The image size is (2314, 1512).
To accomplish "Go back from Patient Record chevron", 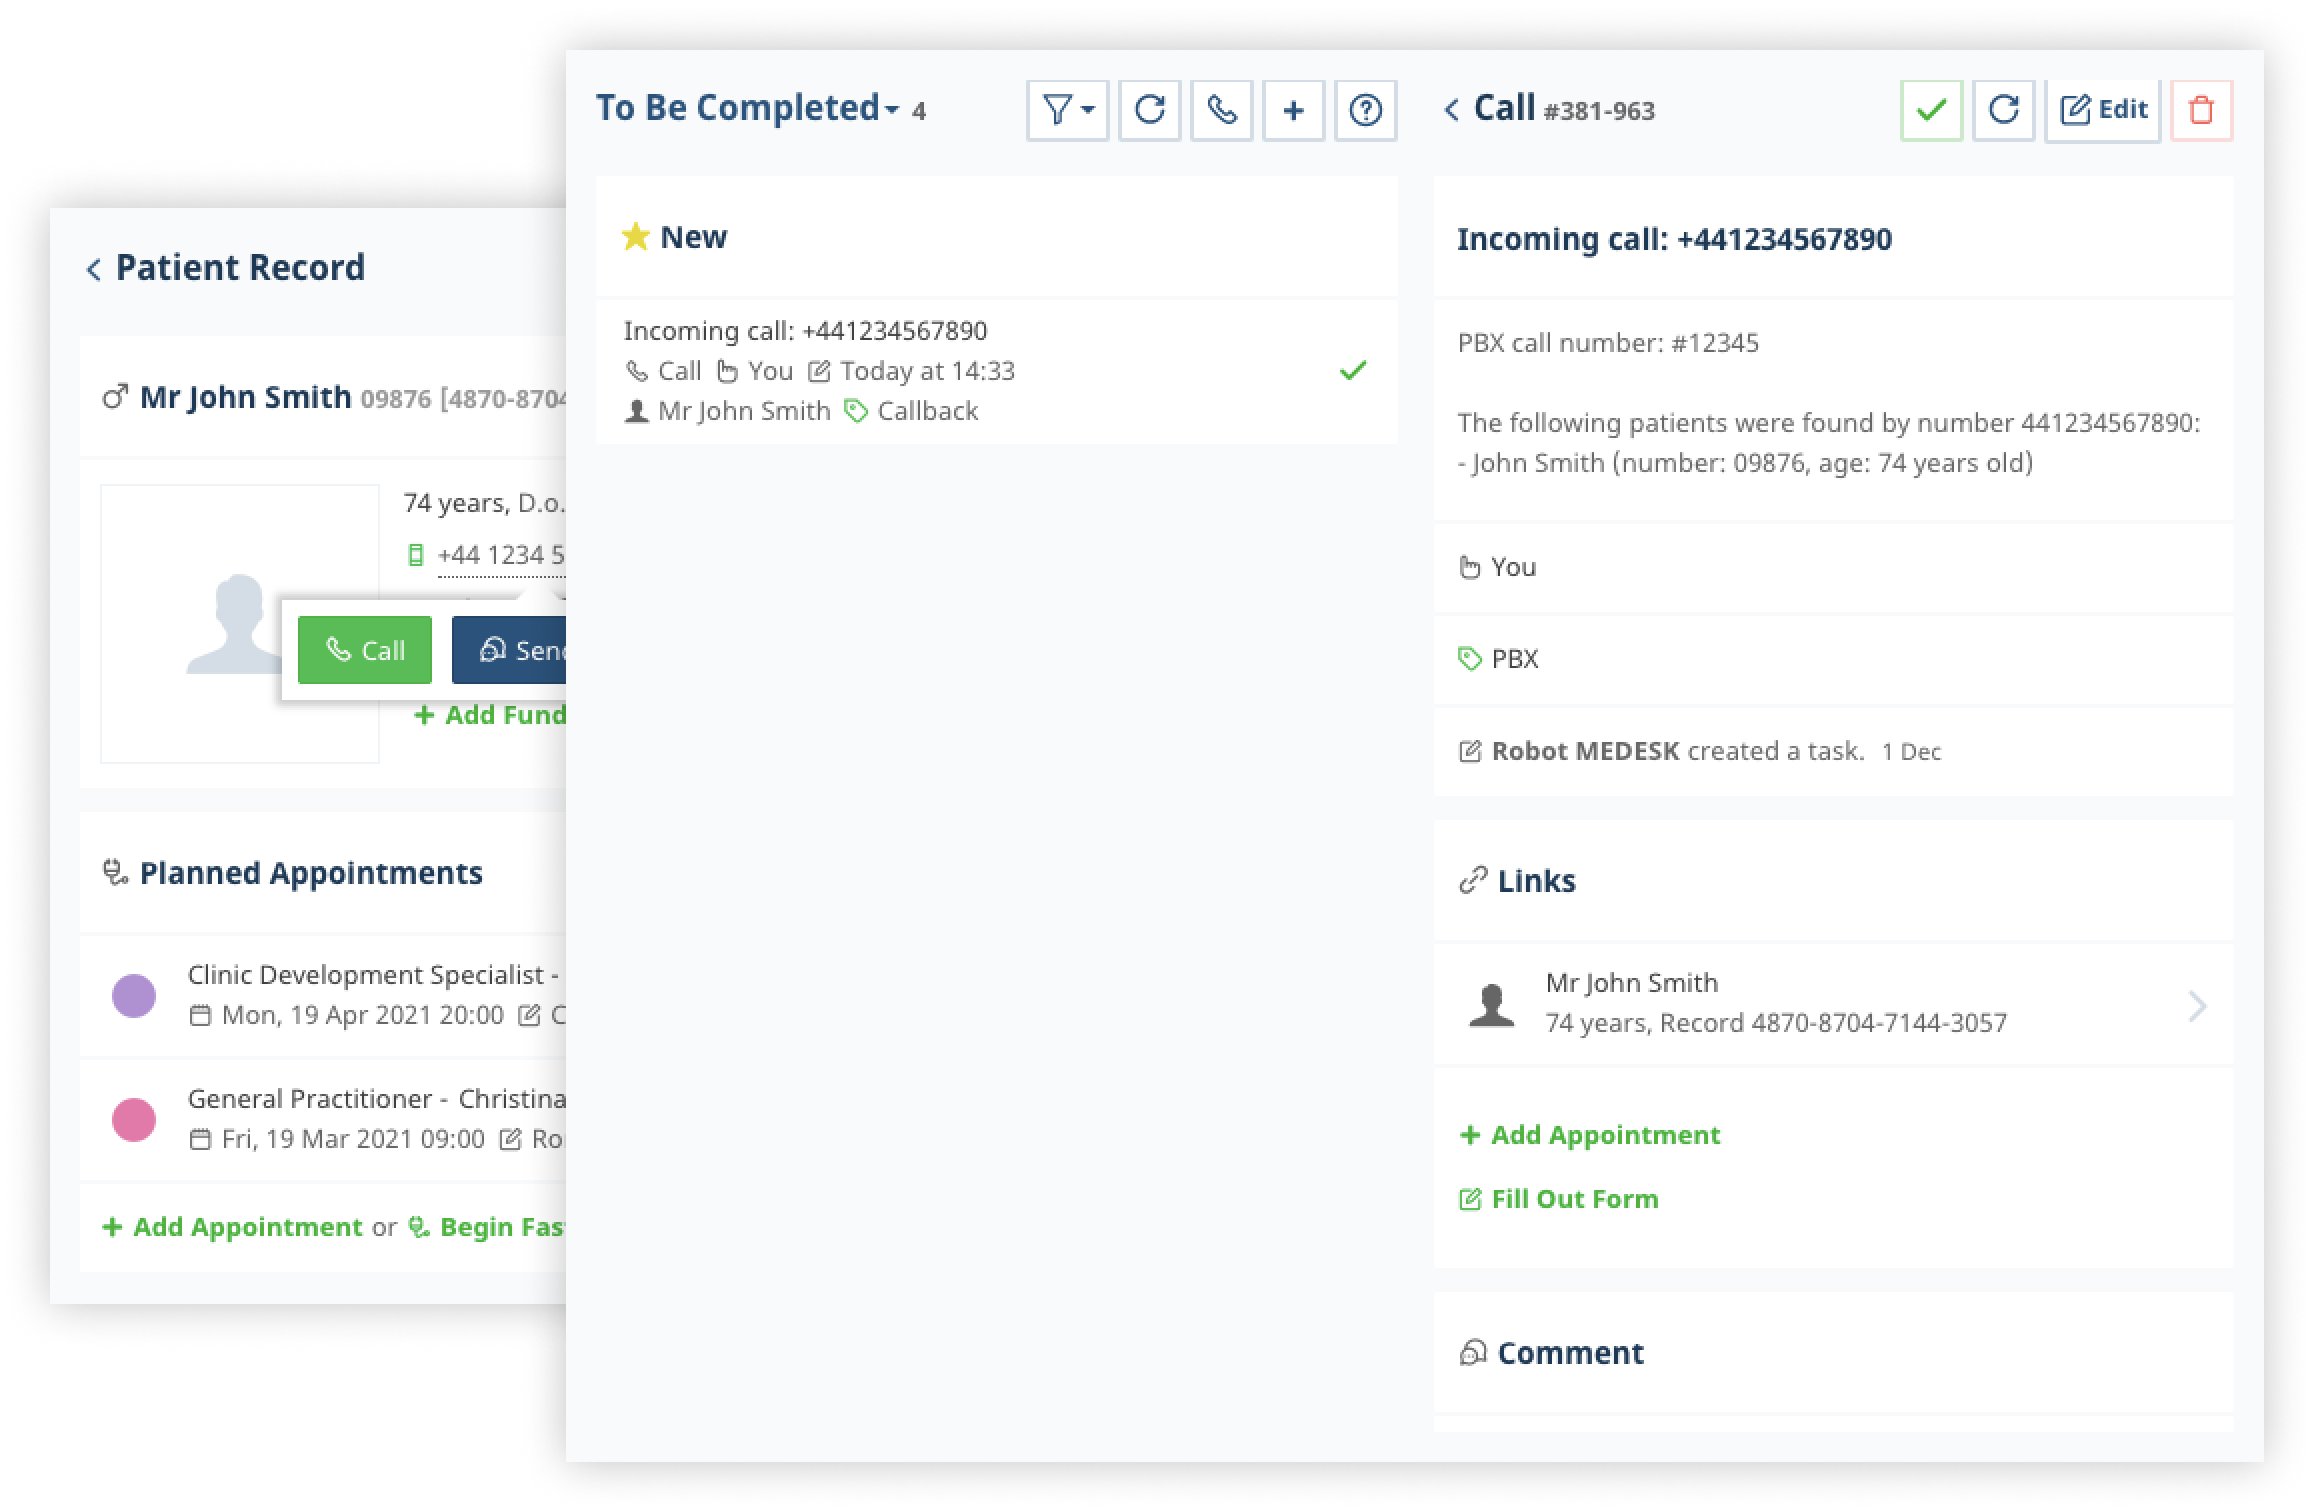I will click(94, 269).
